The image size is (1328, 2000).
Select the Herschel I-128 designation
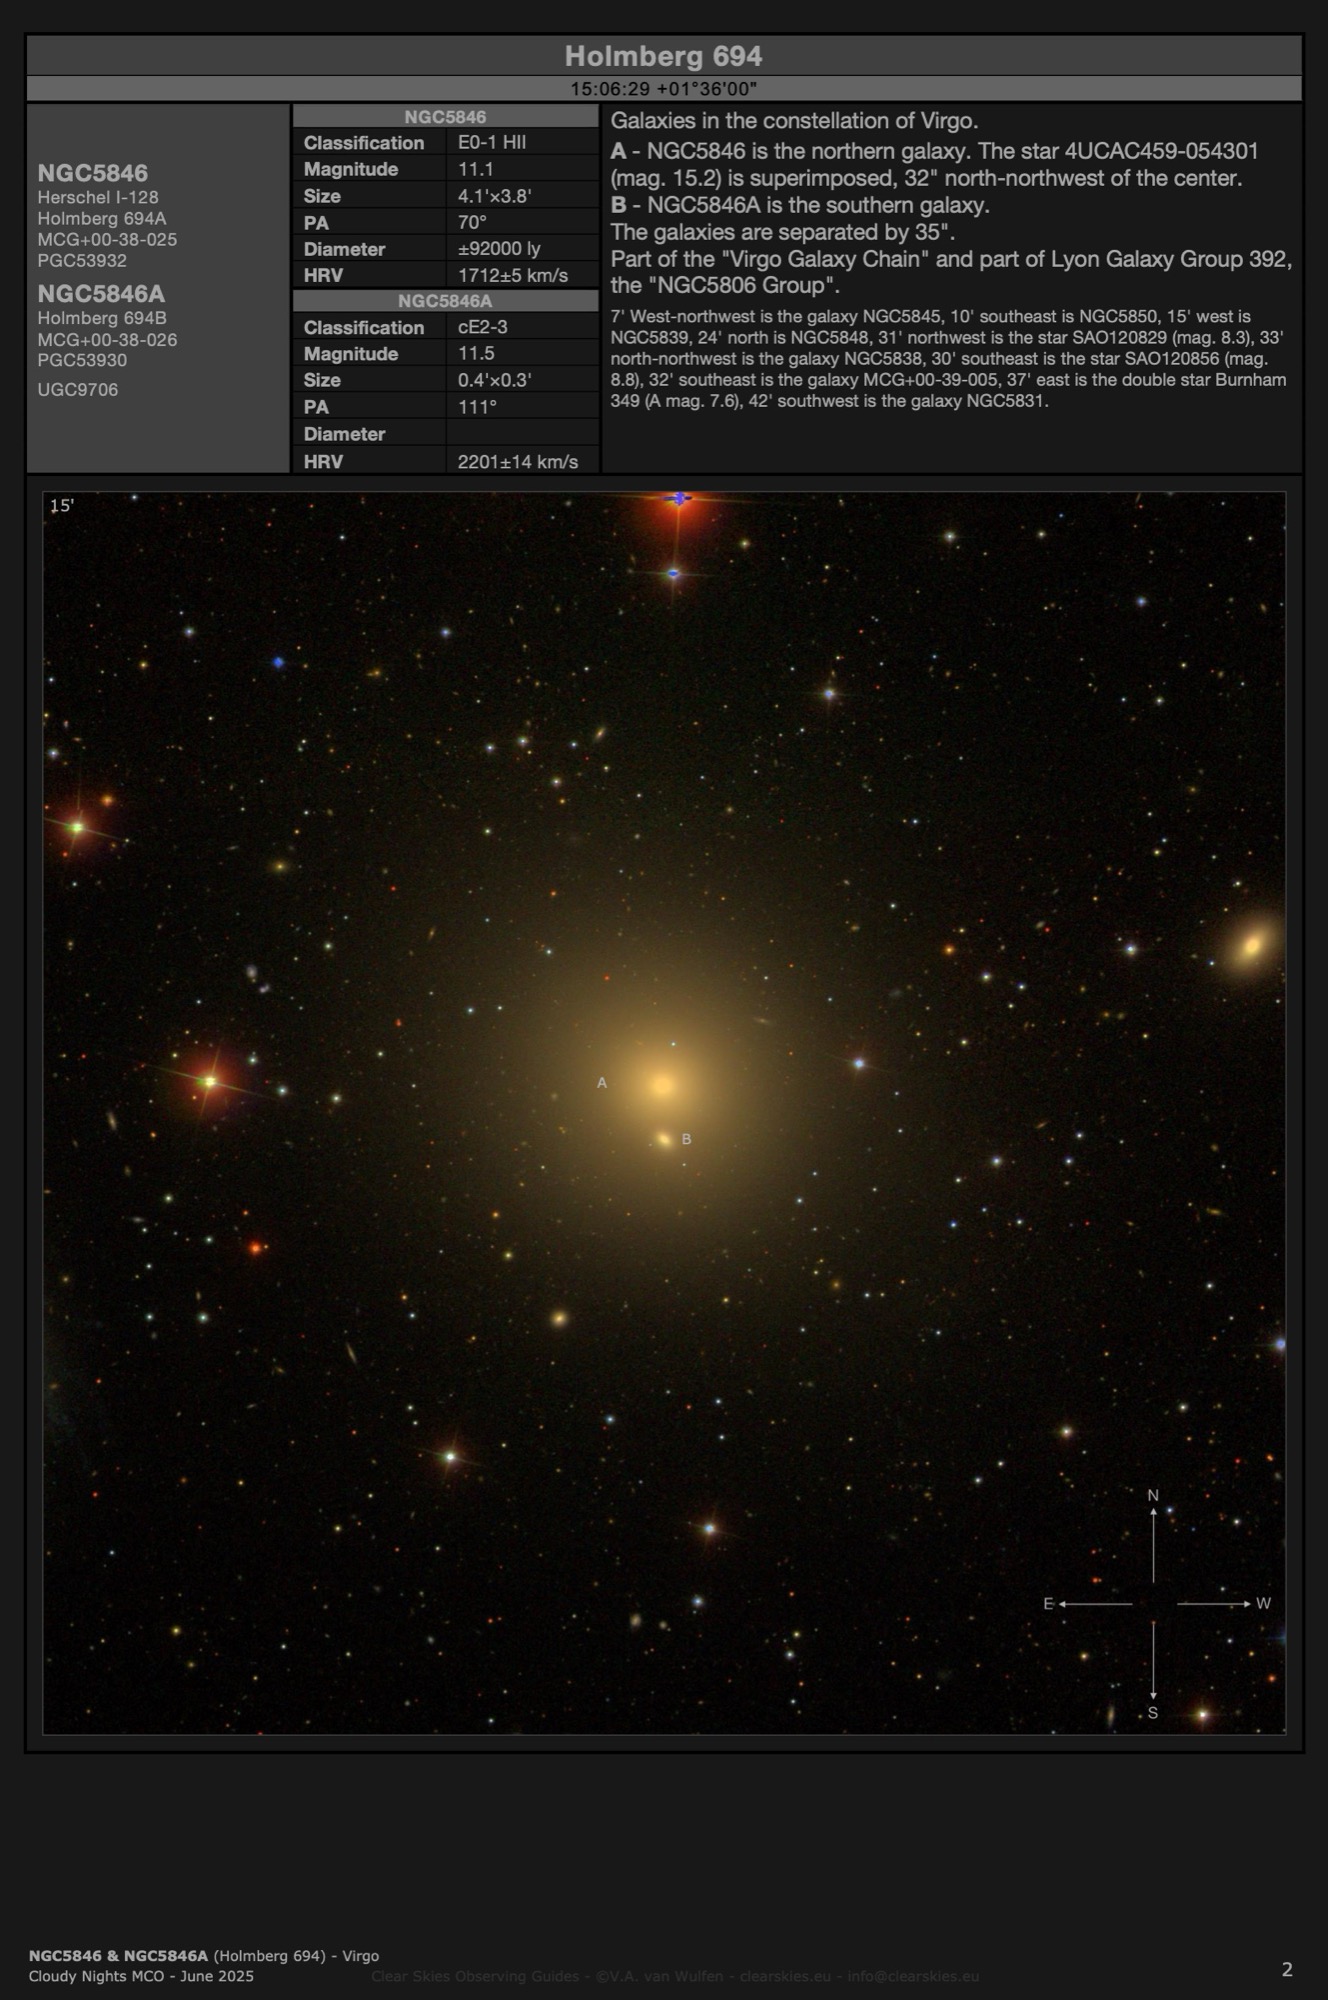pos(98,198)
